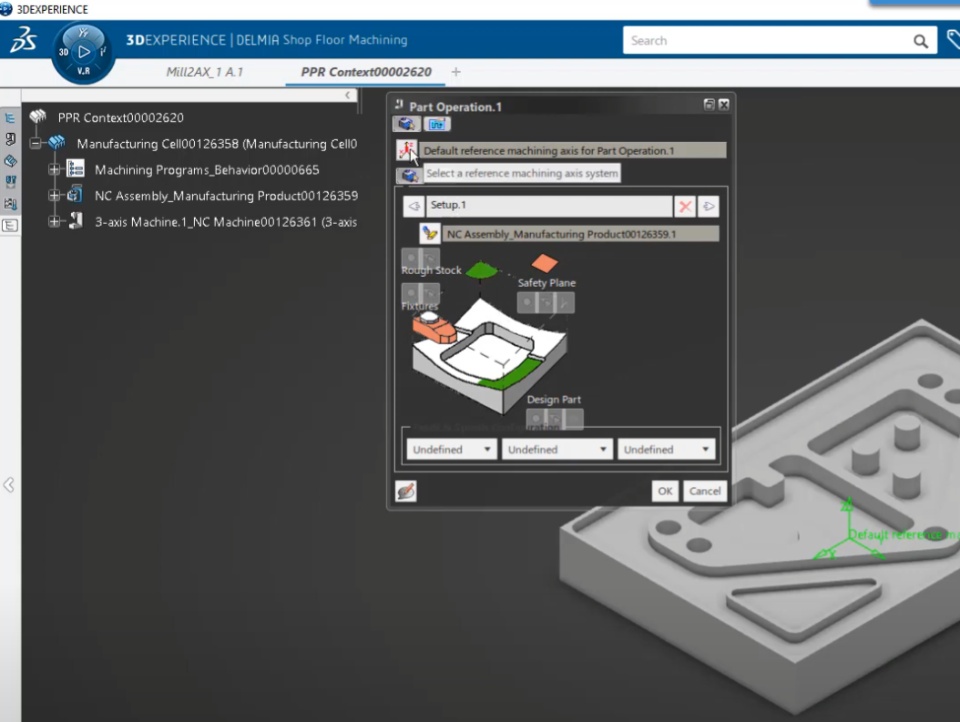Click the third Safety Plane selection button
Image resolution: width=960 pixels, height=722 pixels.
tap(564, 303)
